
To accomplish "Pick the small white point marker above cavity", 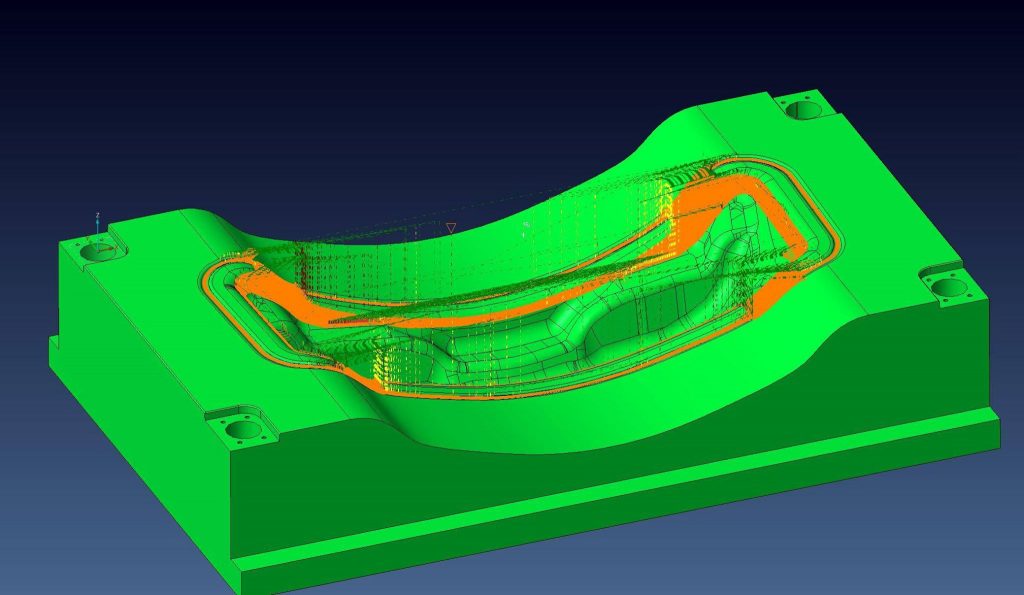I will (x=526, y=226).
